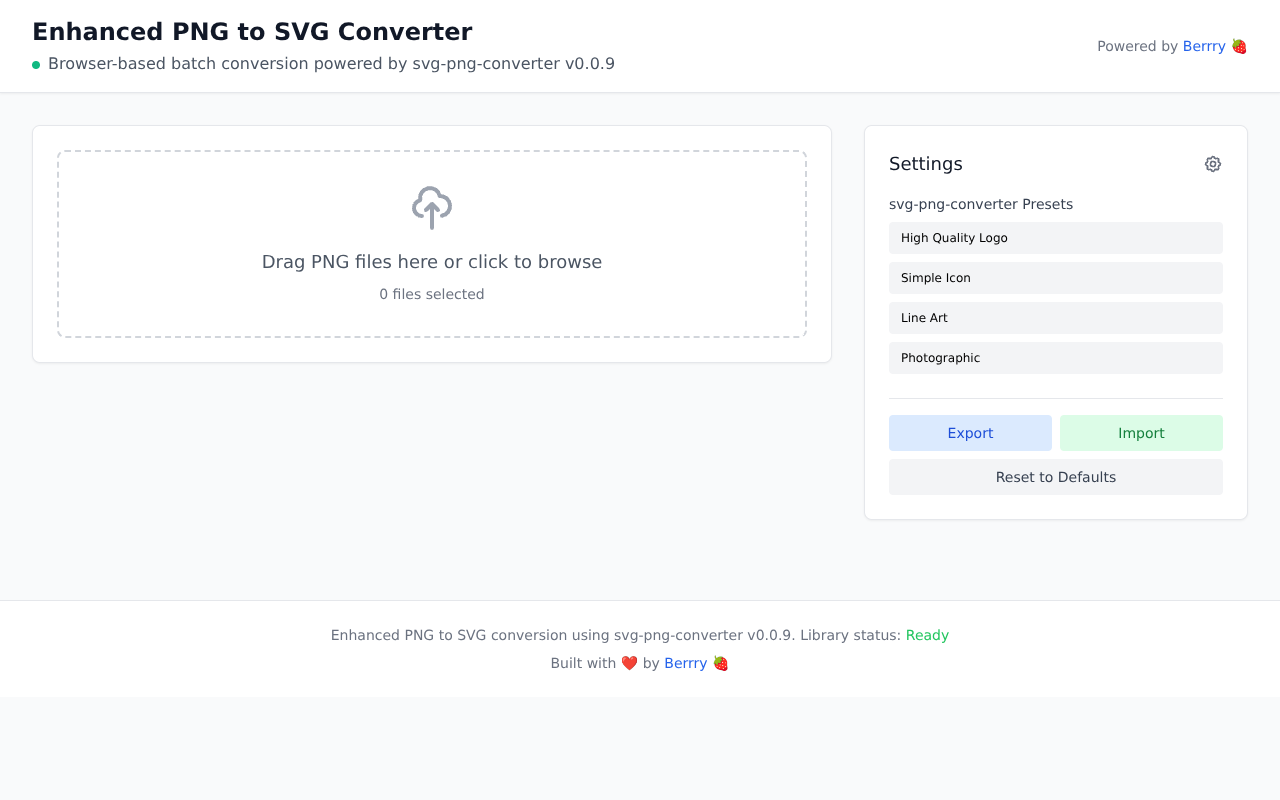This screenshot has height=800, width=1280.
Task: Click the Ready library status text
Action: [927, 635]
